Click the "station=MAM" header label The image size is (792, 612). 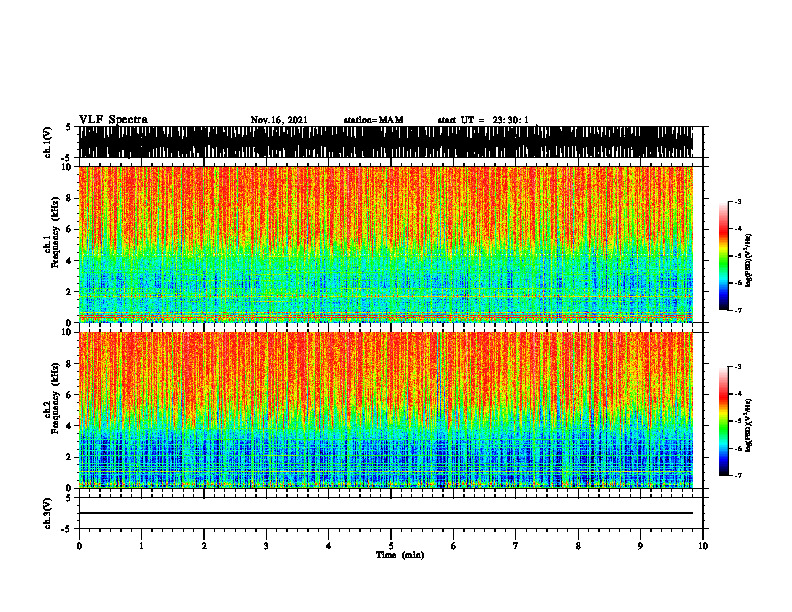(x=373, y=120)
